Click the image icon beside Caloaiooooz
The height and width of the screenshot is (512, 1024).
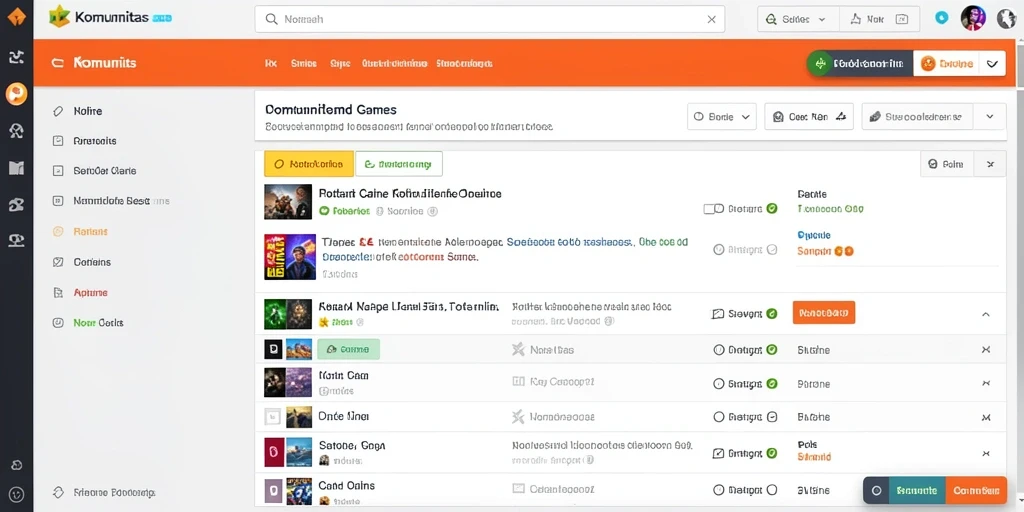pyautogui.click(x=519, y=488)
